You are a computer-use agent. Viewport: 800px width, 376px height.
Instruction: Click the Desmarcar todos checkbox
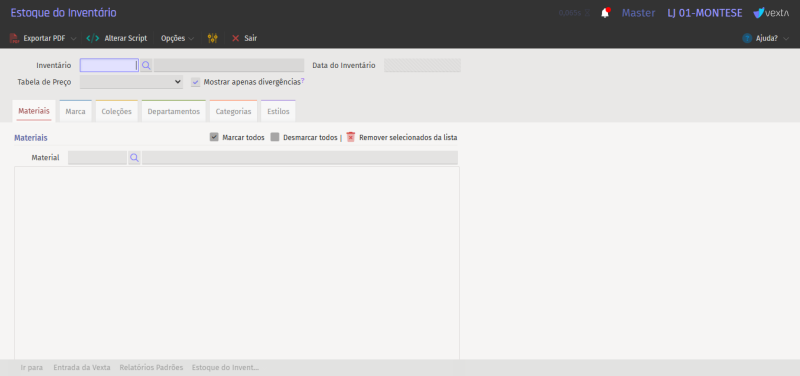click(x=275, y=137)
